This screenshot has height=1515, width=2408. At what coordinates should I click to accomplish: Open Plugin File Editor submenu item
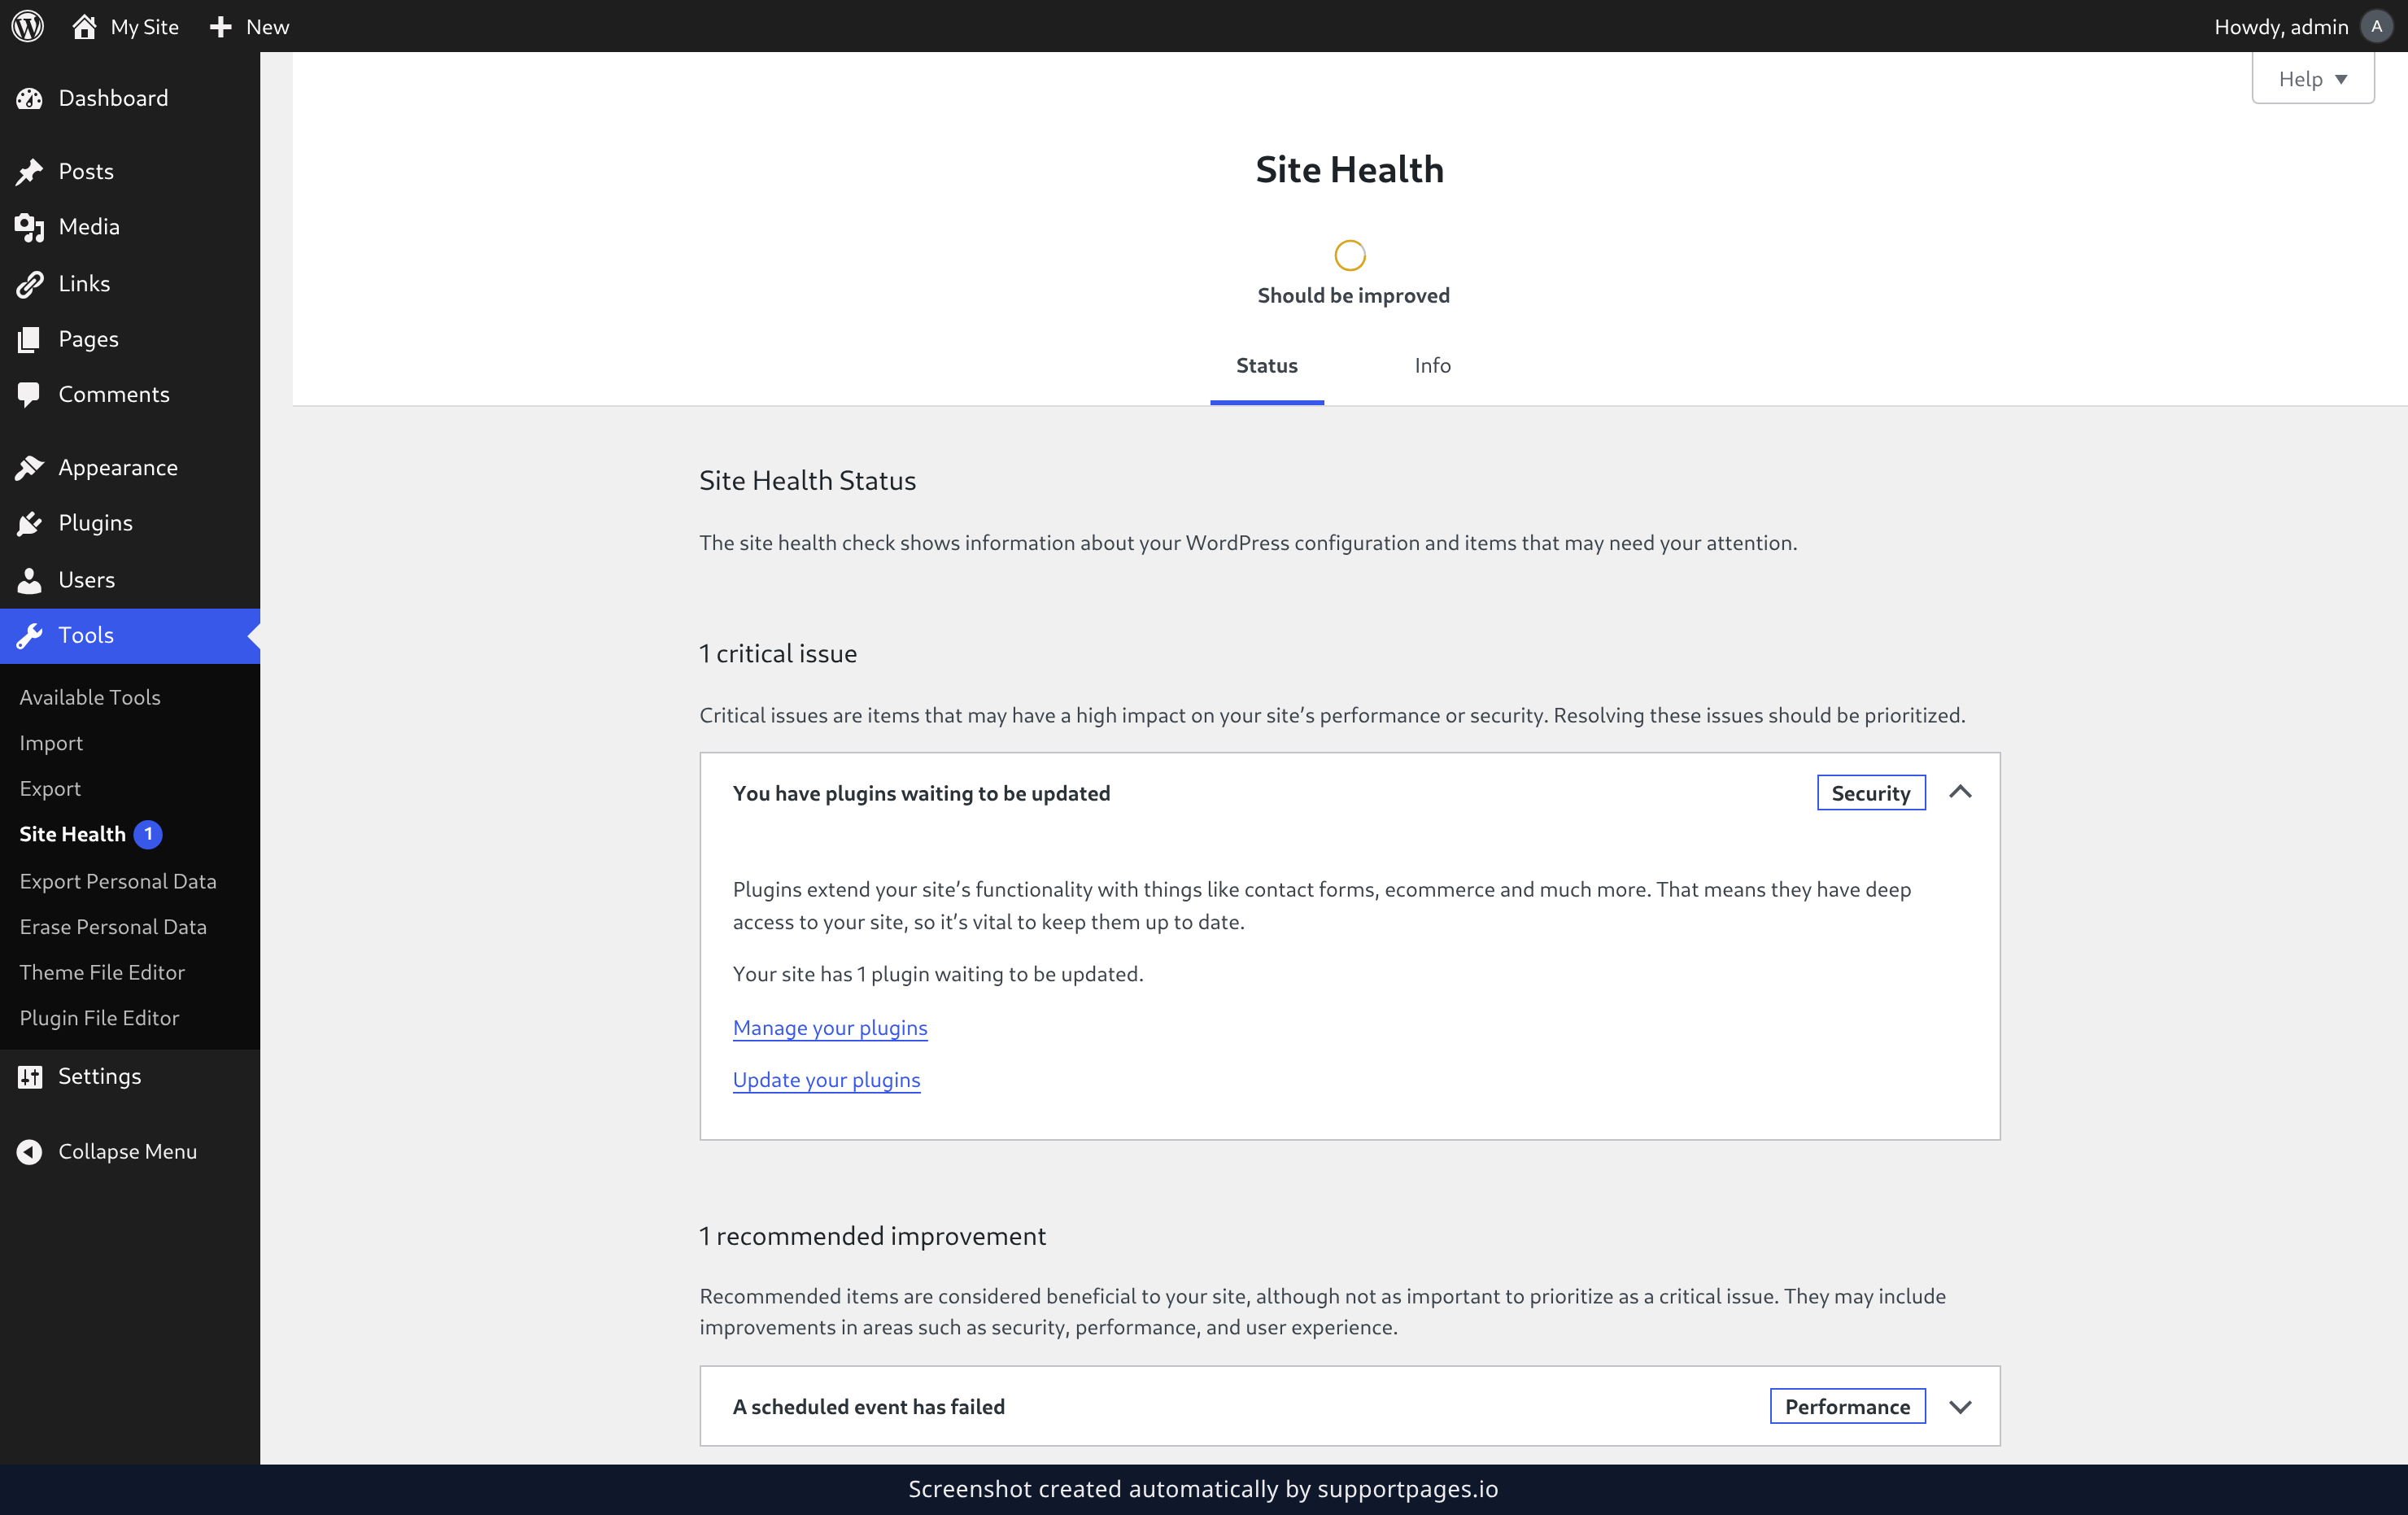coord(99,1018)
